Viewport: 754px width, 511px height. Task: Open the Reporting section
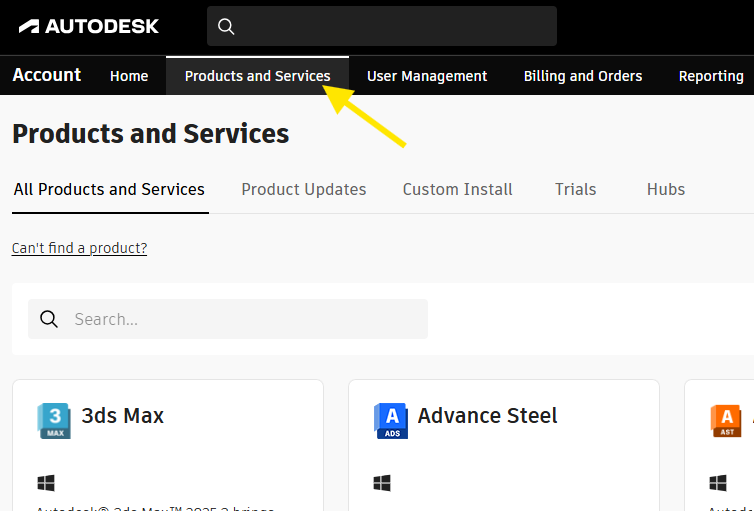(x=711, y=76)
